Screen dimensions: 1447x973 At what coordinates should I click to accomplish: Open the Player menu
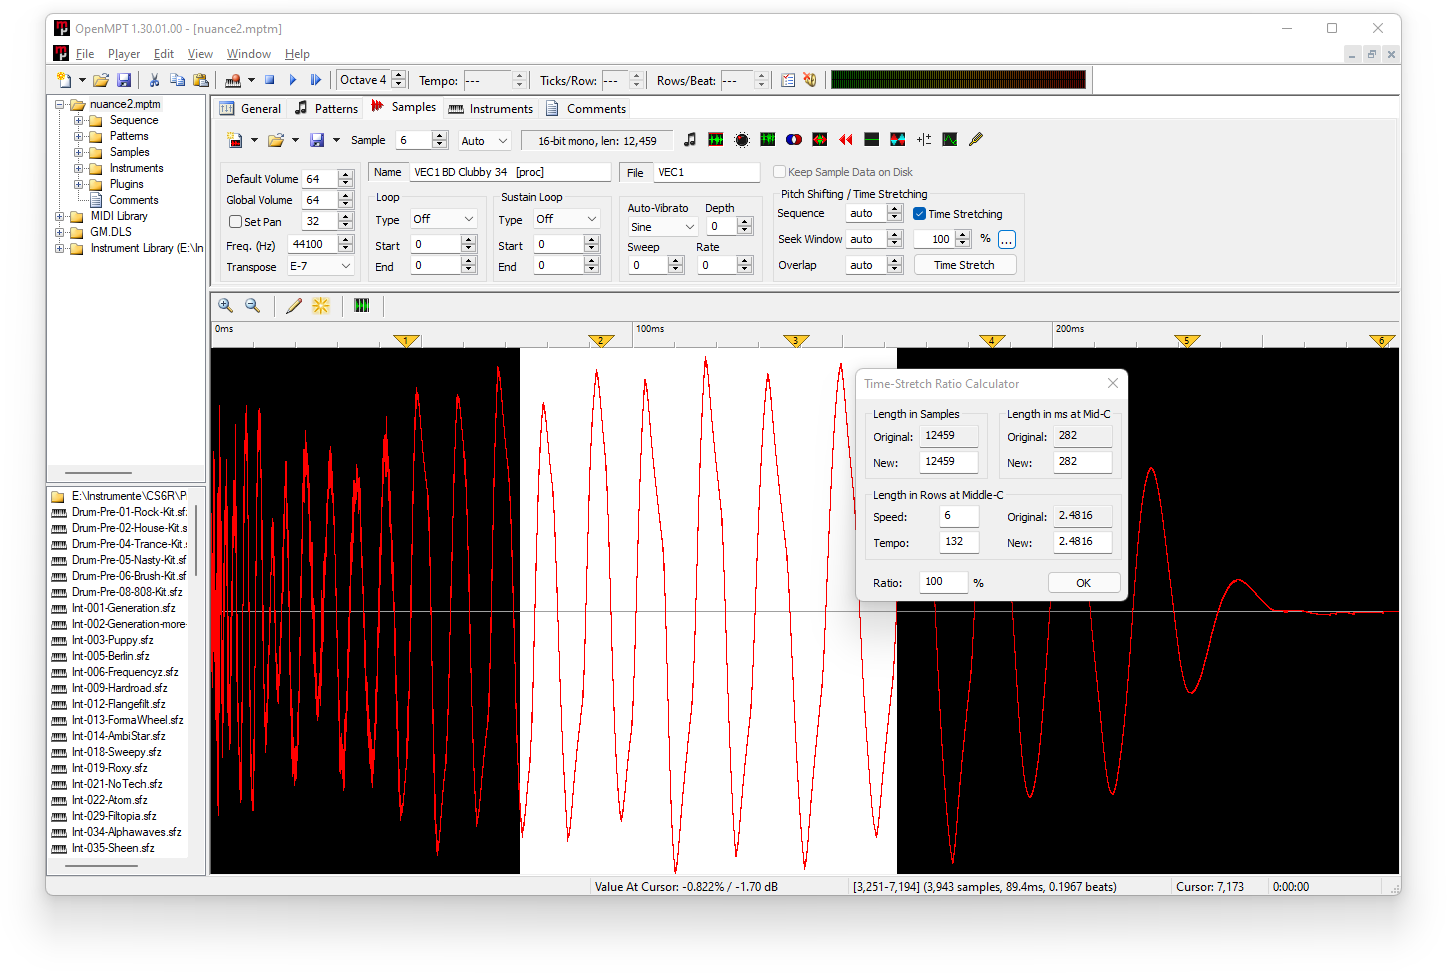coord(124,54)
